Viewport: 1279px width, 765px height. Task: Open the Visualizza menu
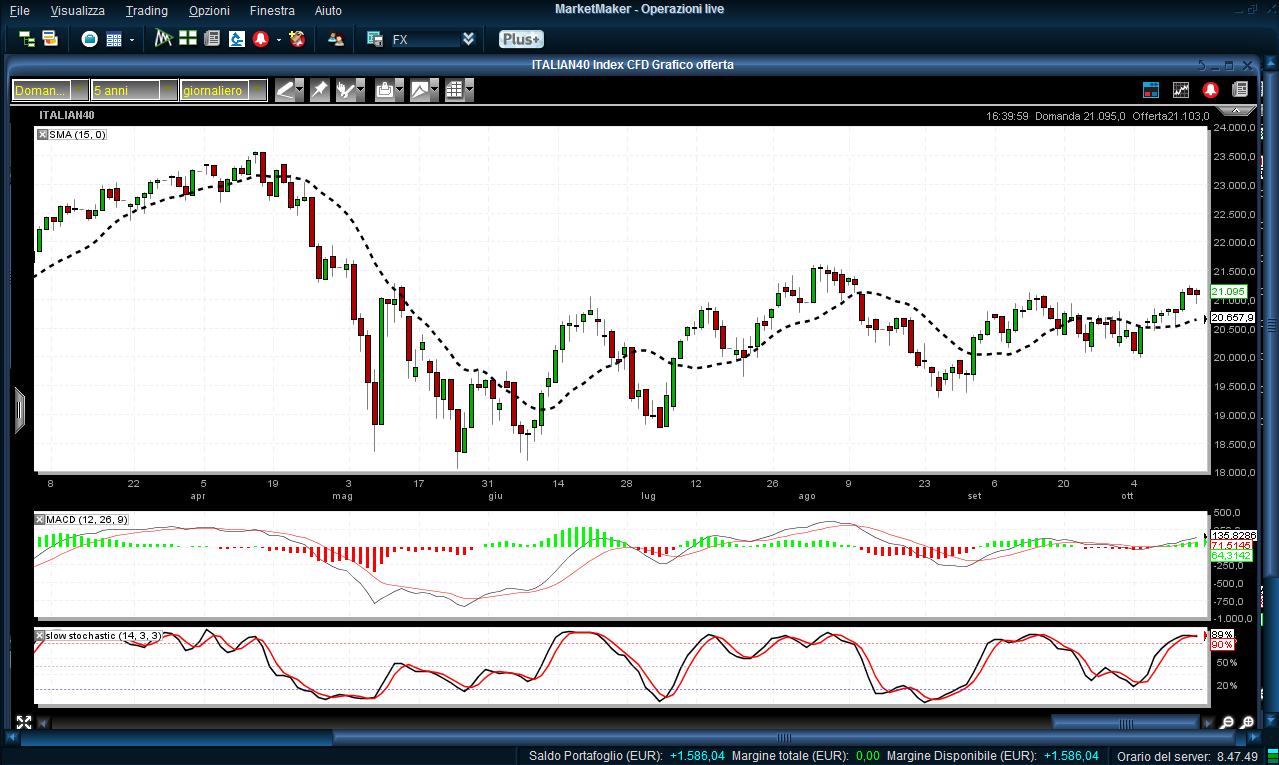pyautogui.click(x=77, y=11)
